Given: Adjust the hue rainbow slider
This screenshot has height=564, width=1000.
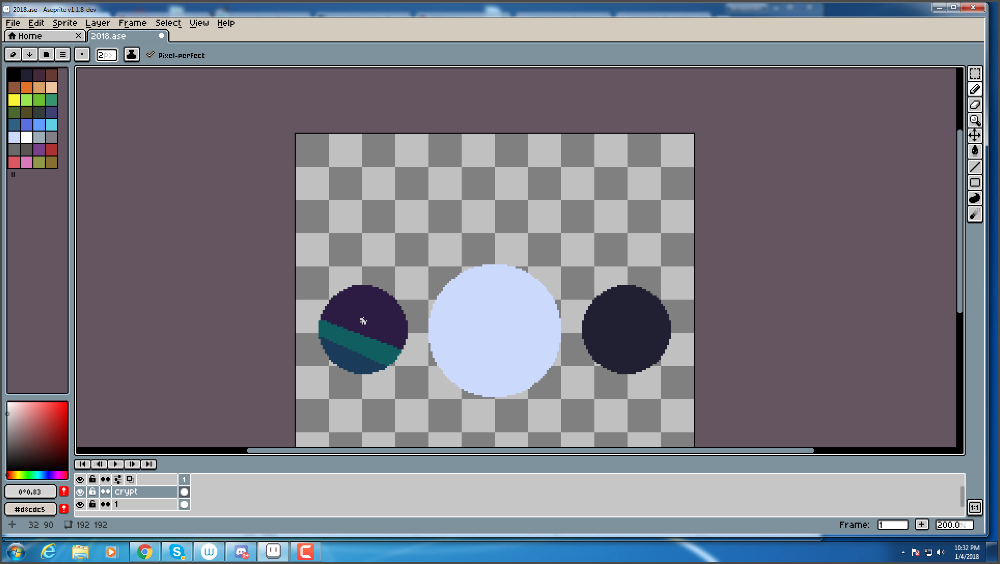Looking at the screenshot, I should pos(37,475).
